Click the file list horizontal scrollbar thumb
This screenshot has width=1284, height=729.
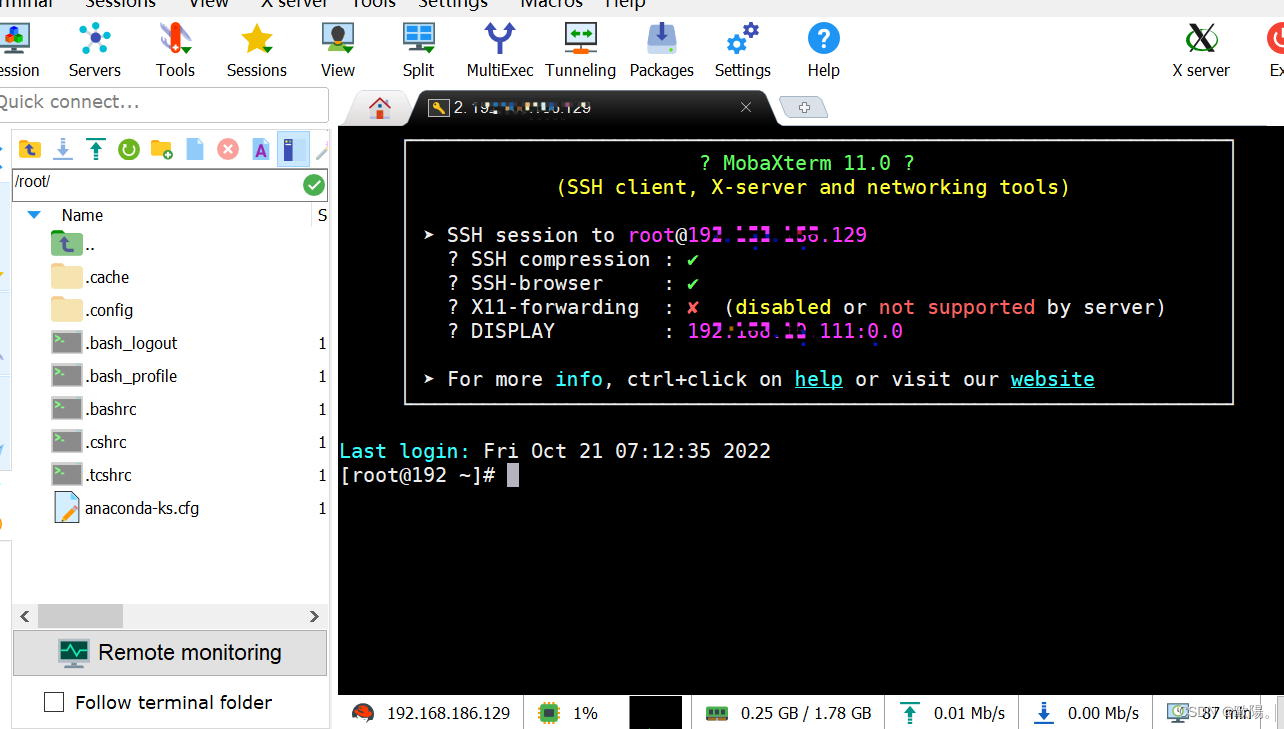pos(80,616)
